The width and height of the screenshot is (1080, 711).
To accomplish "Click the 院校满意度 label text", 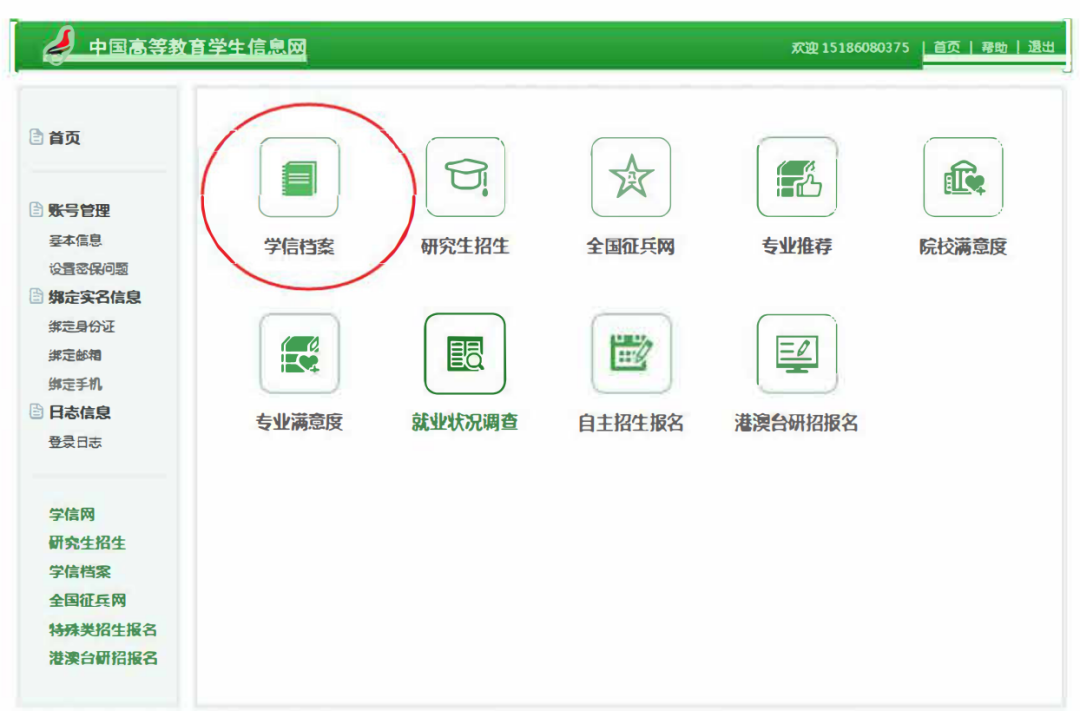I will click(963, 246).
